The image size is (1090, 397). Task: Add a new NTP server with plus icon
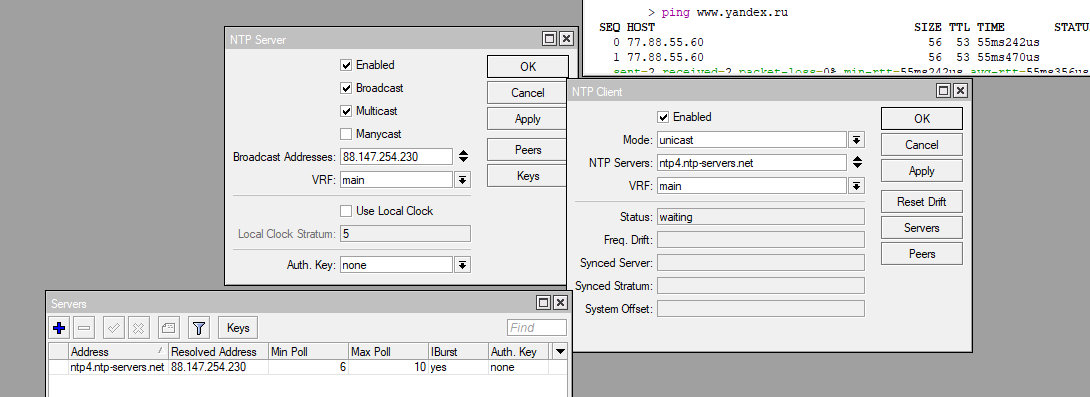pyautogui.click(x=59, y=327)
